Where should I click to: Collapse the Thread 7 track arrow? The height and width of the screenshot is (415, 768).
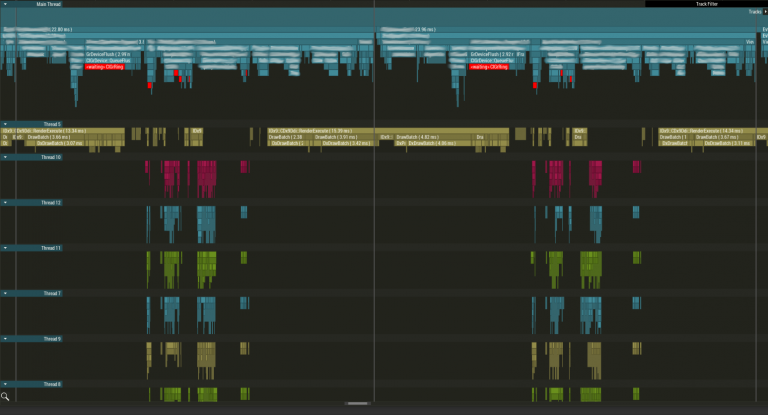pyautogui.click(x=5, y=293)
